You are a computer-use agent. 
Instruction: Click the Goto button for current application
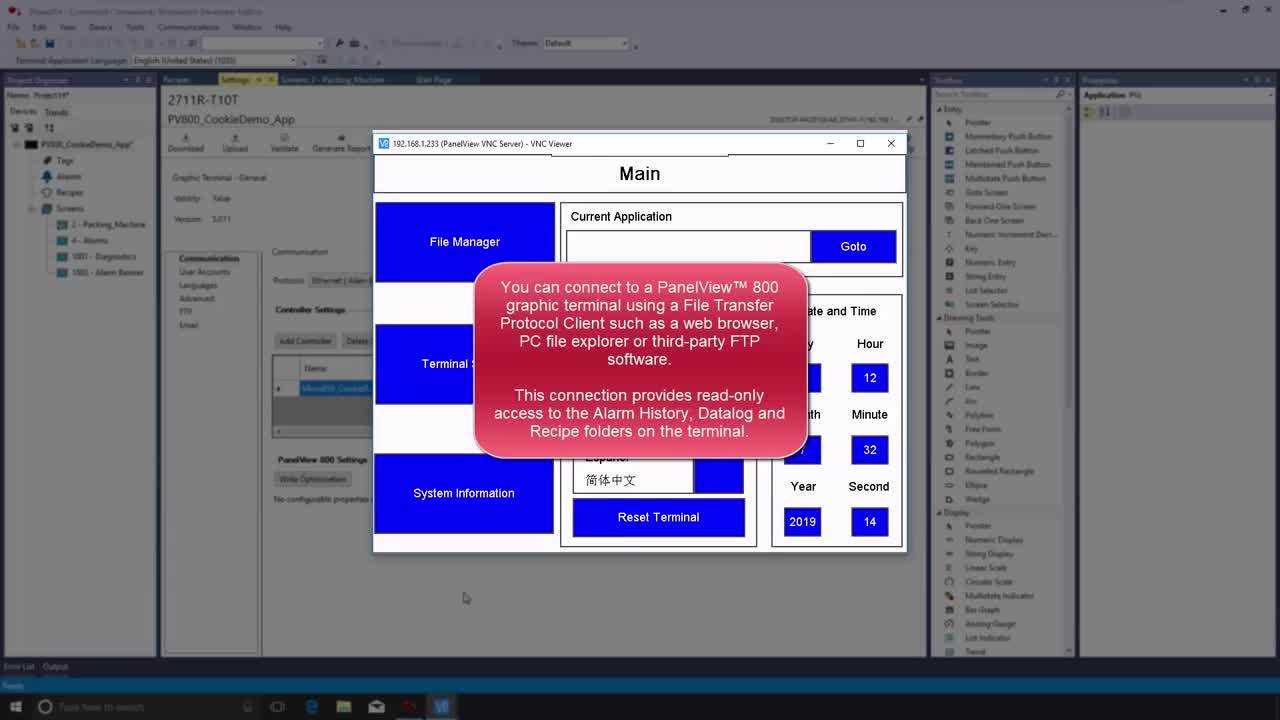coord(853,247)
